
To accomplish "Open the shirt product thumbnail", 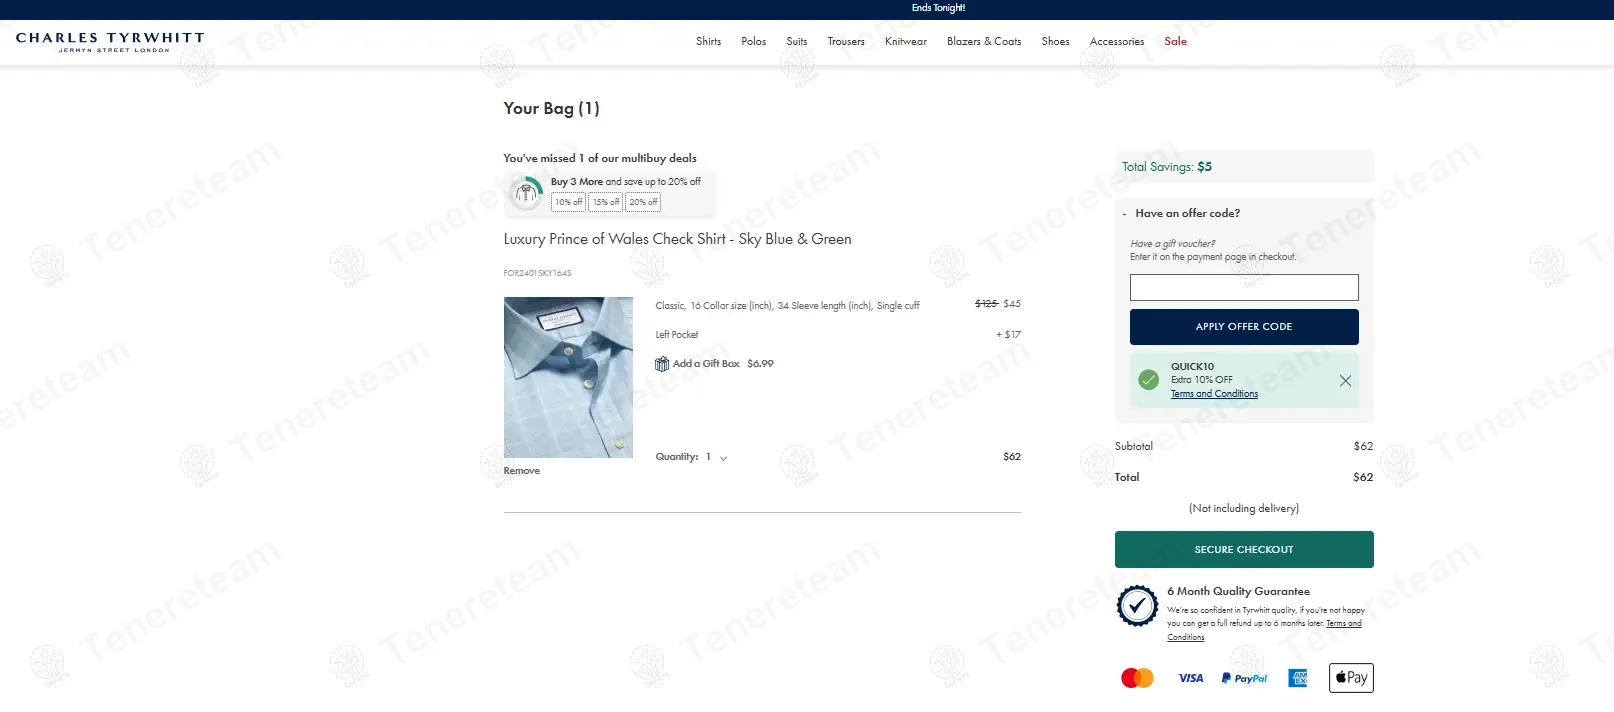I will click(x=568, y=377).
